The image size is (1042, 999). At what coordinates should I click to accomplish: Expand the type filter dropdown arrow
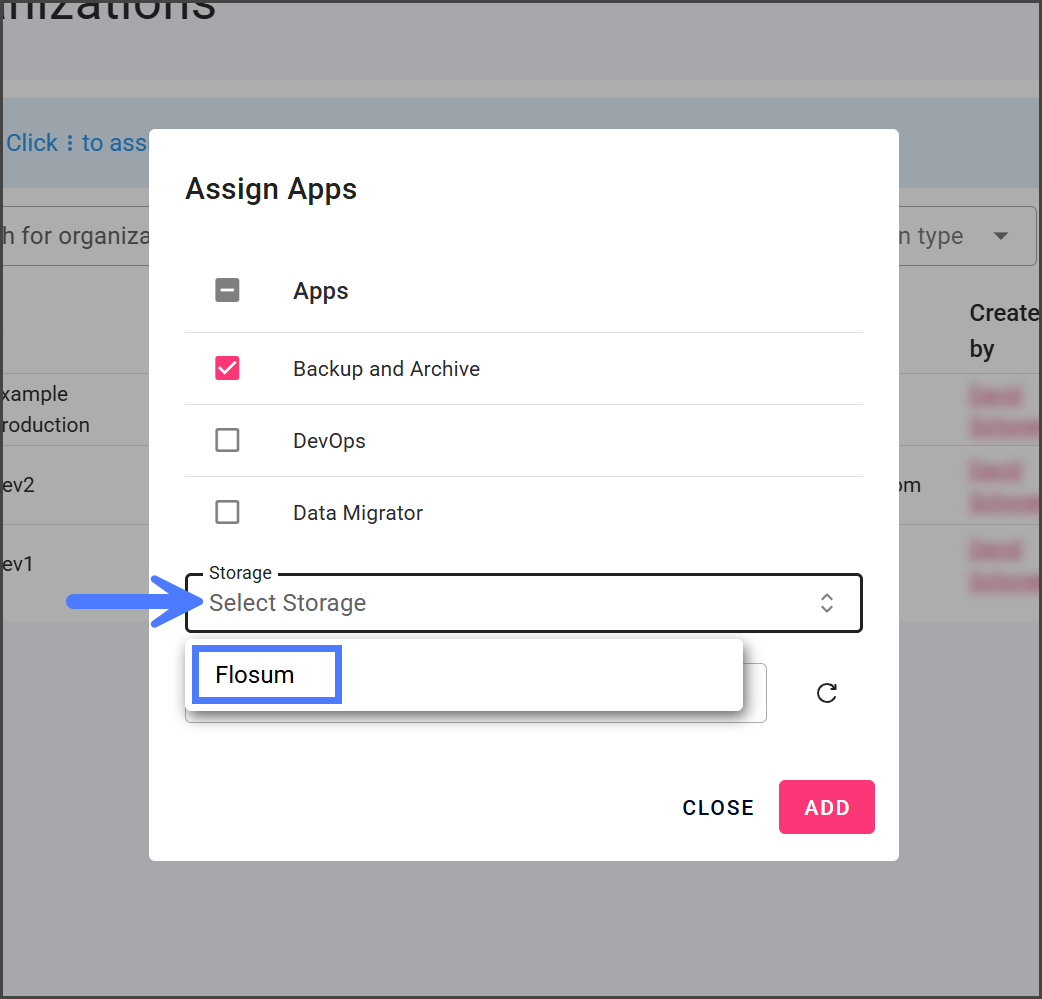click(1000, 237)
